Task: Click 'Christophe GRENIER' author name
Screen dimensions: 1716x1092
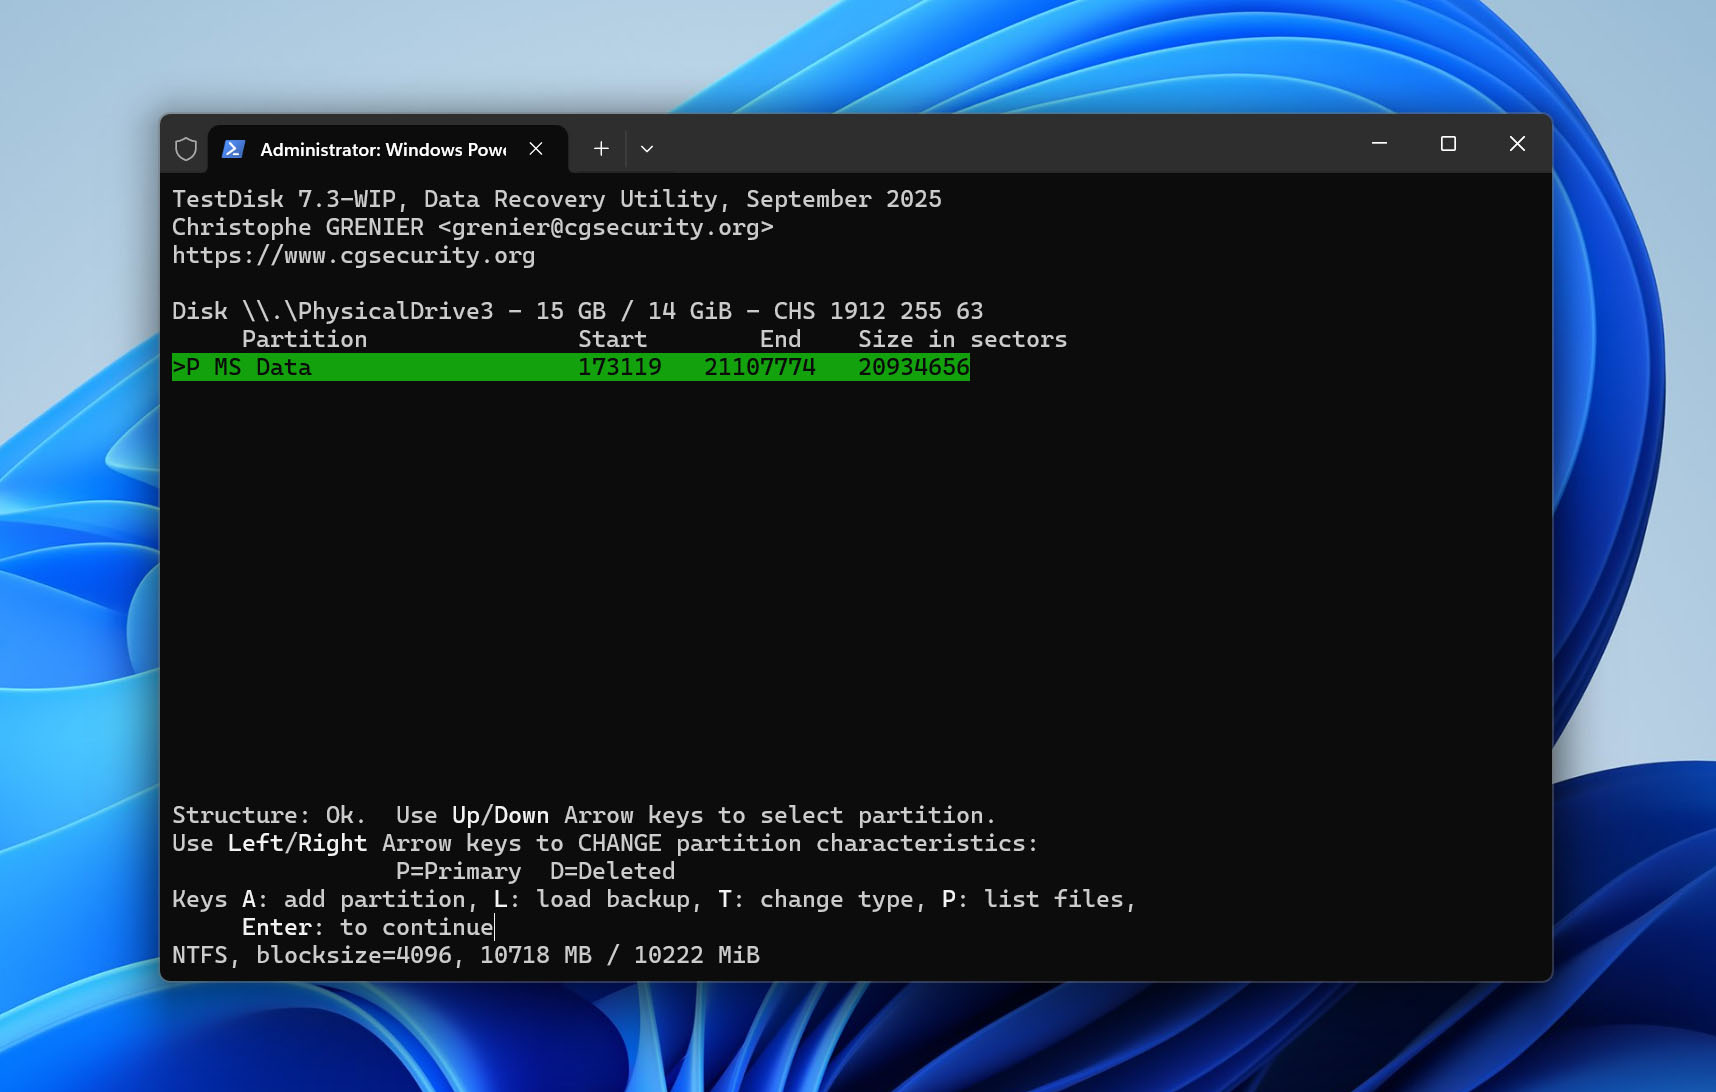Action: point(298,227)
